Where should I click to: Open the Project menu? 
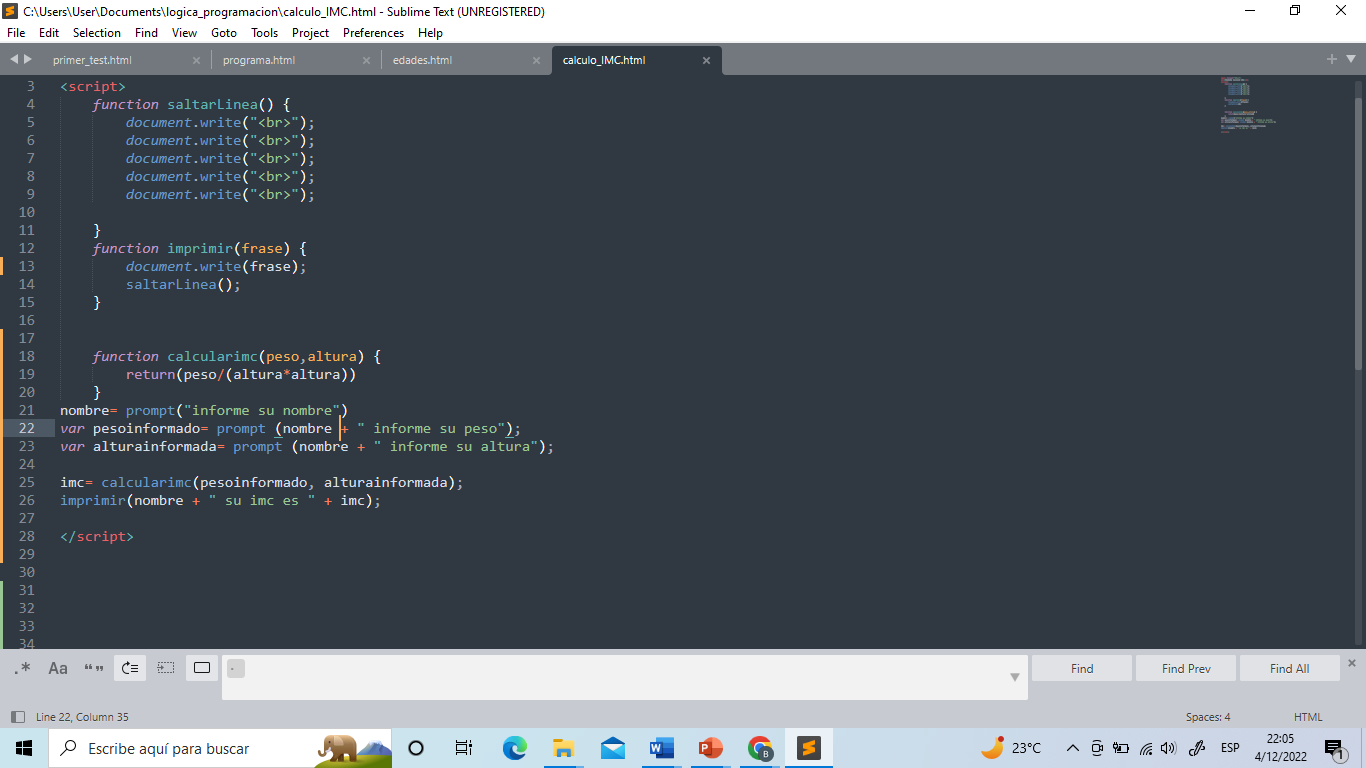click(x=311, y=33)
